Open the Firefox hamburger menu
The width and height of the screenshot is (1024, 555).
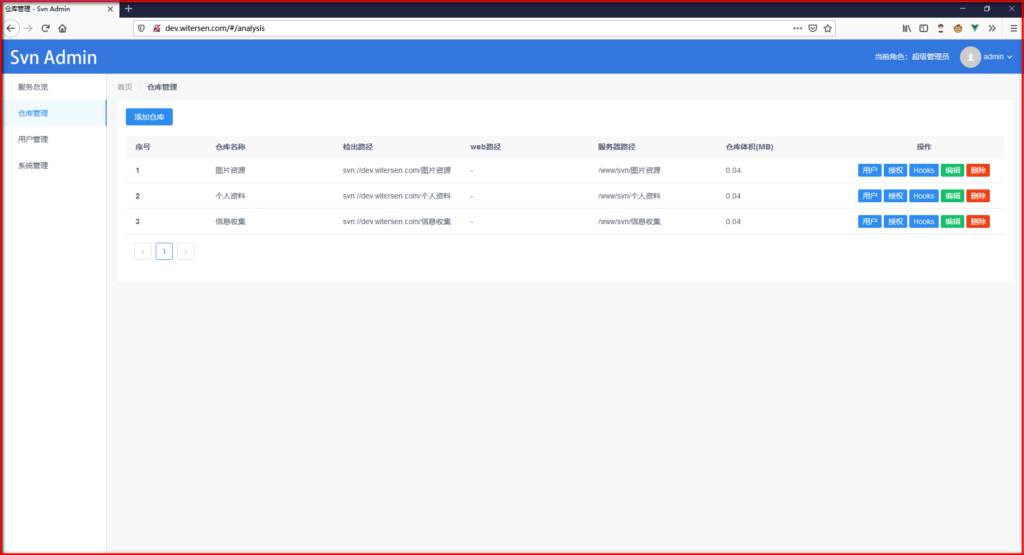point(1013,28)
